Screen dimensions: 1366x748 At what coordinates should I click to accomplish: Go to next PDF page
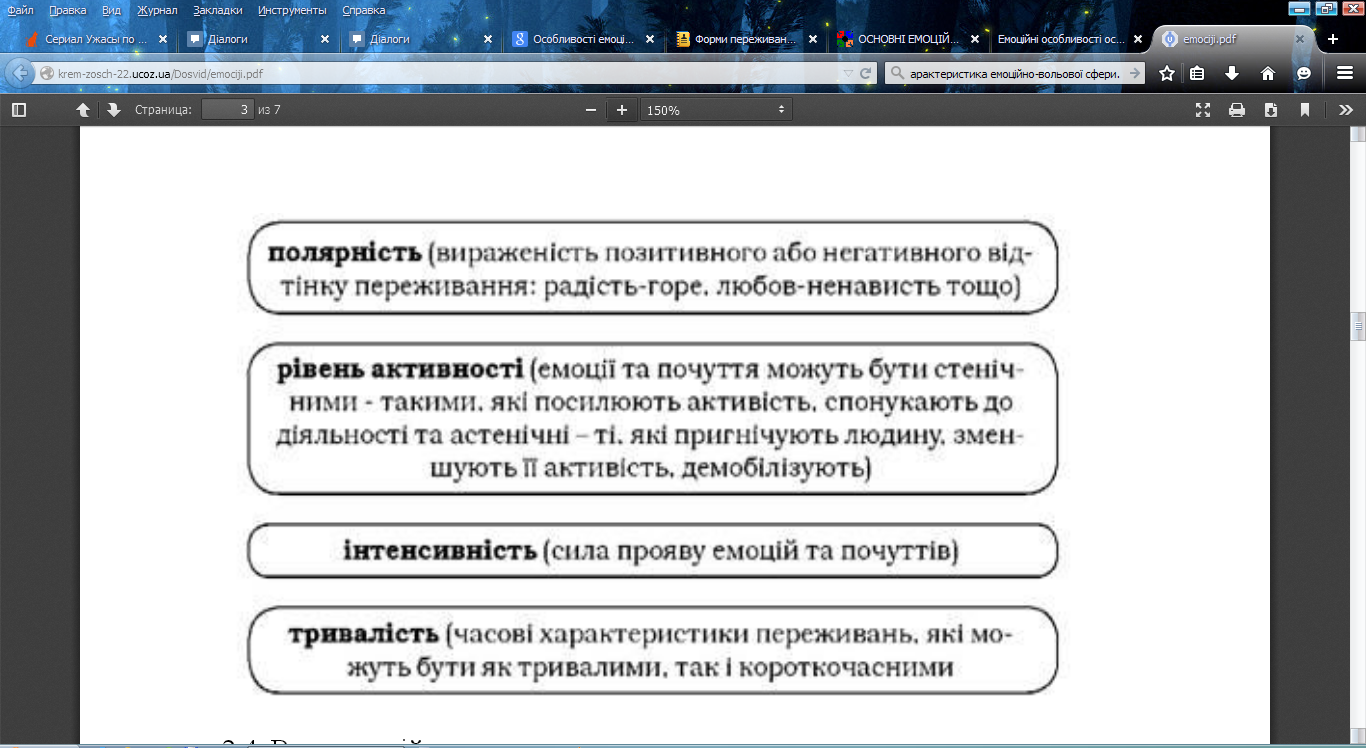pos(113,110)
